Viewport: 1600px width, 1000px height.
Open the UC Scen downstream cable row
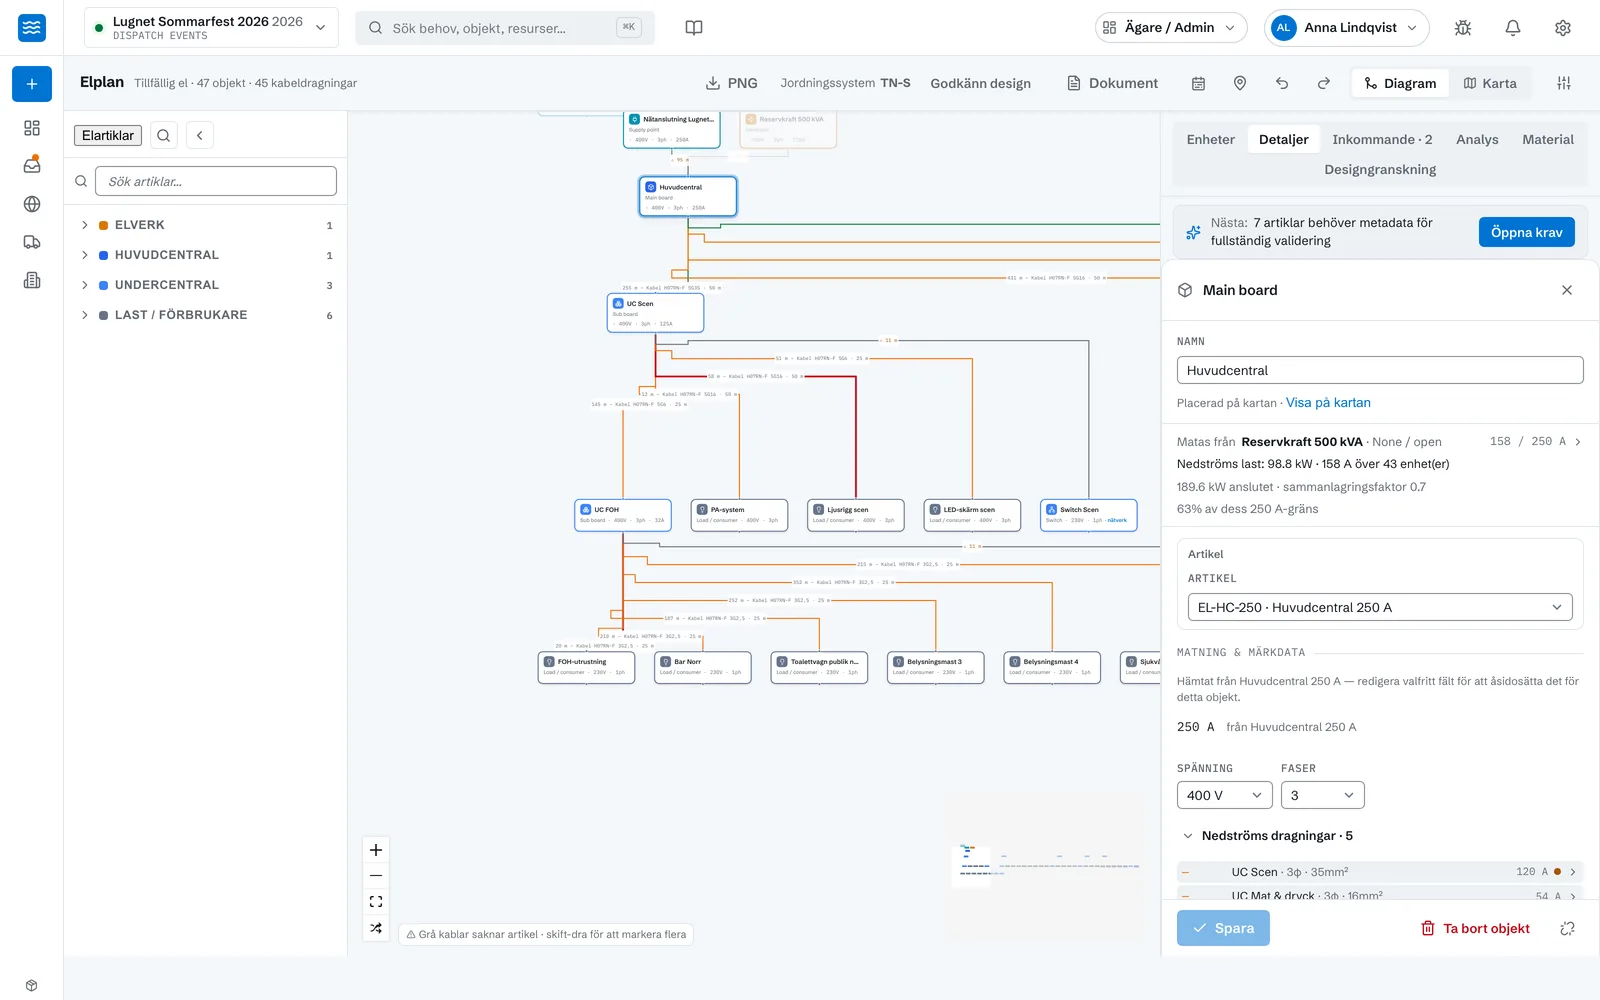1380,872
